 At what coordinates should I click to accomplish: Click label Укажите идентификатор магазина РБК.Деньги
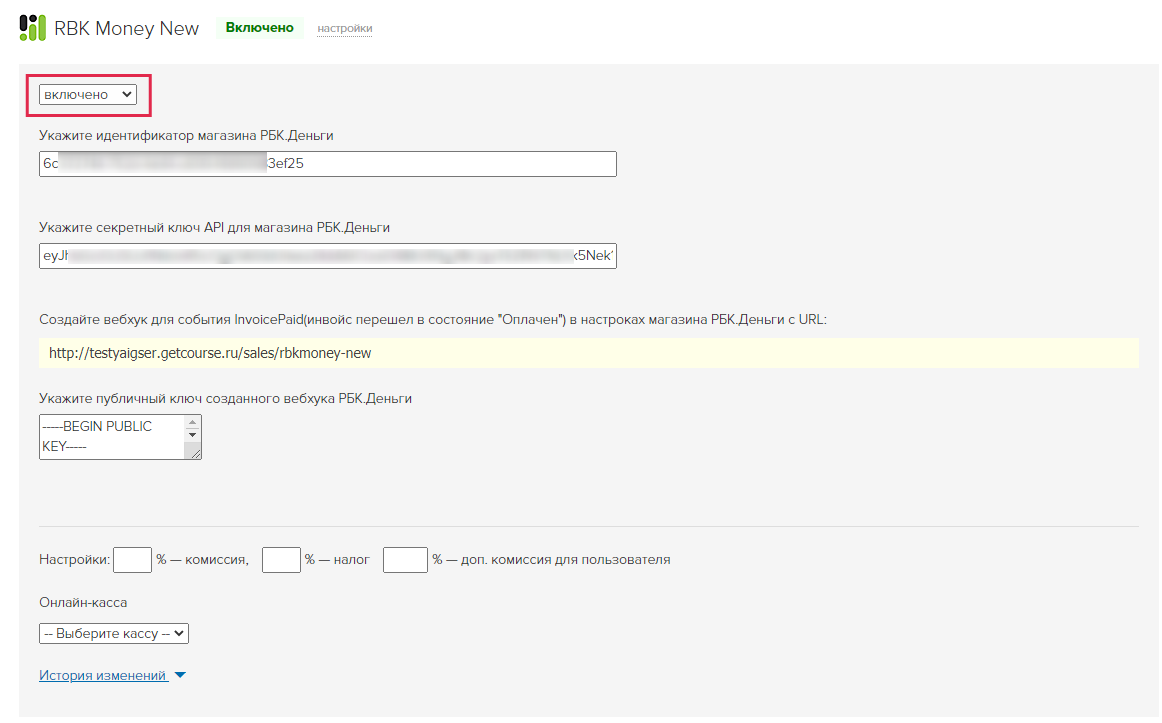(186, 136)
